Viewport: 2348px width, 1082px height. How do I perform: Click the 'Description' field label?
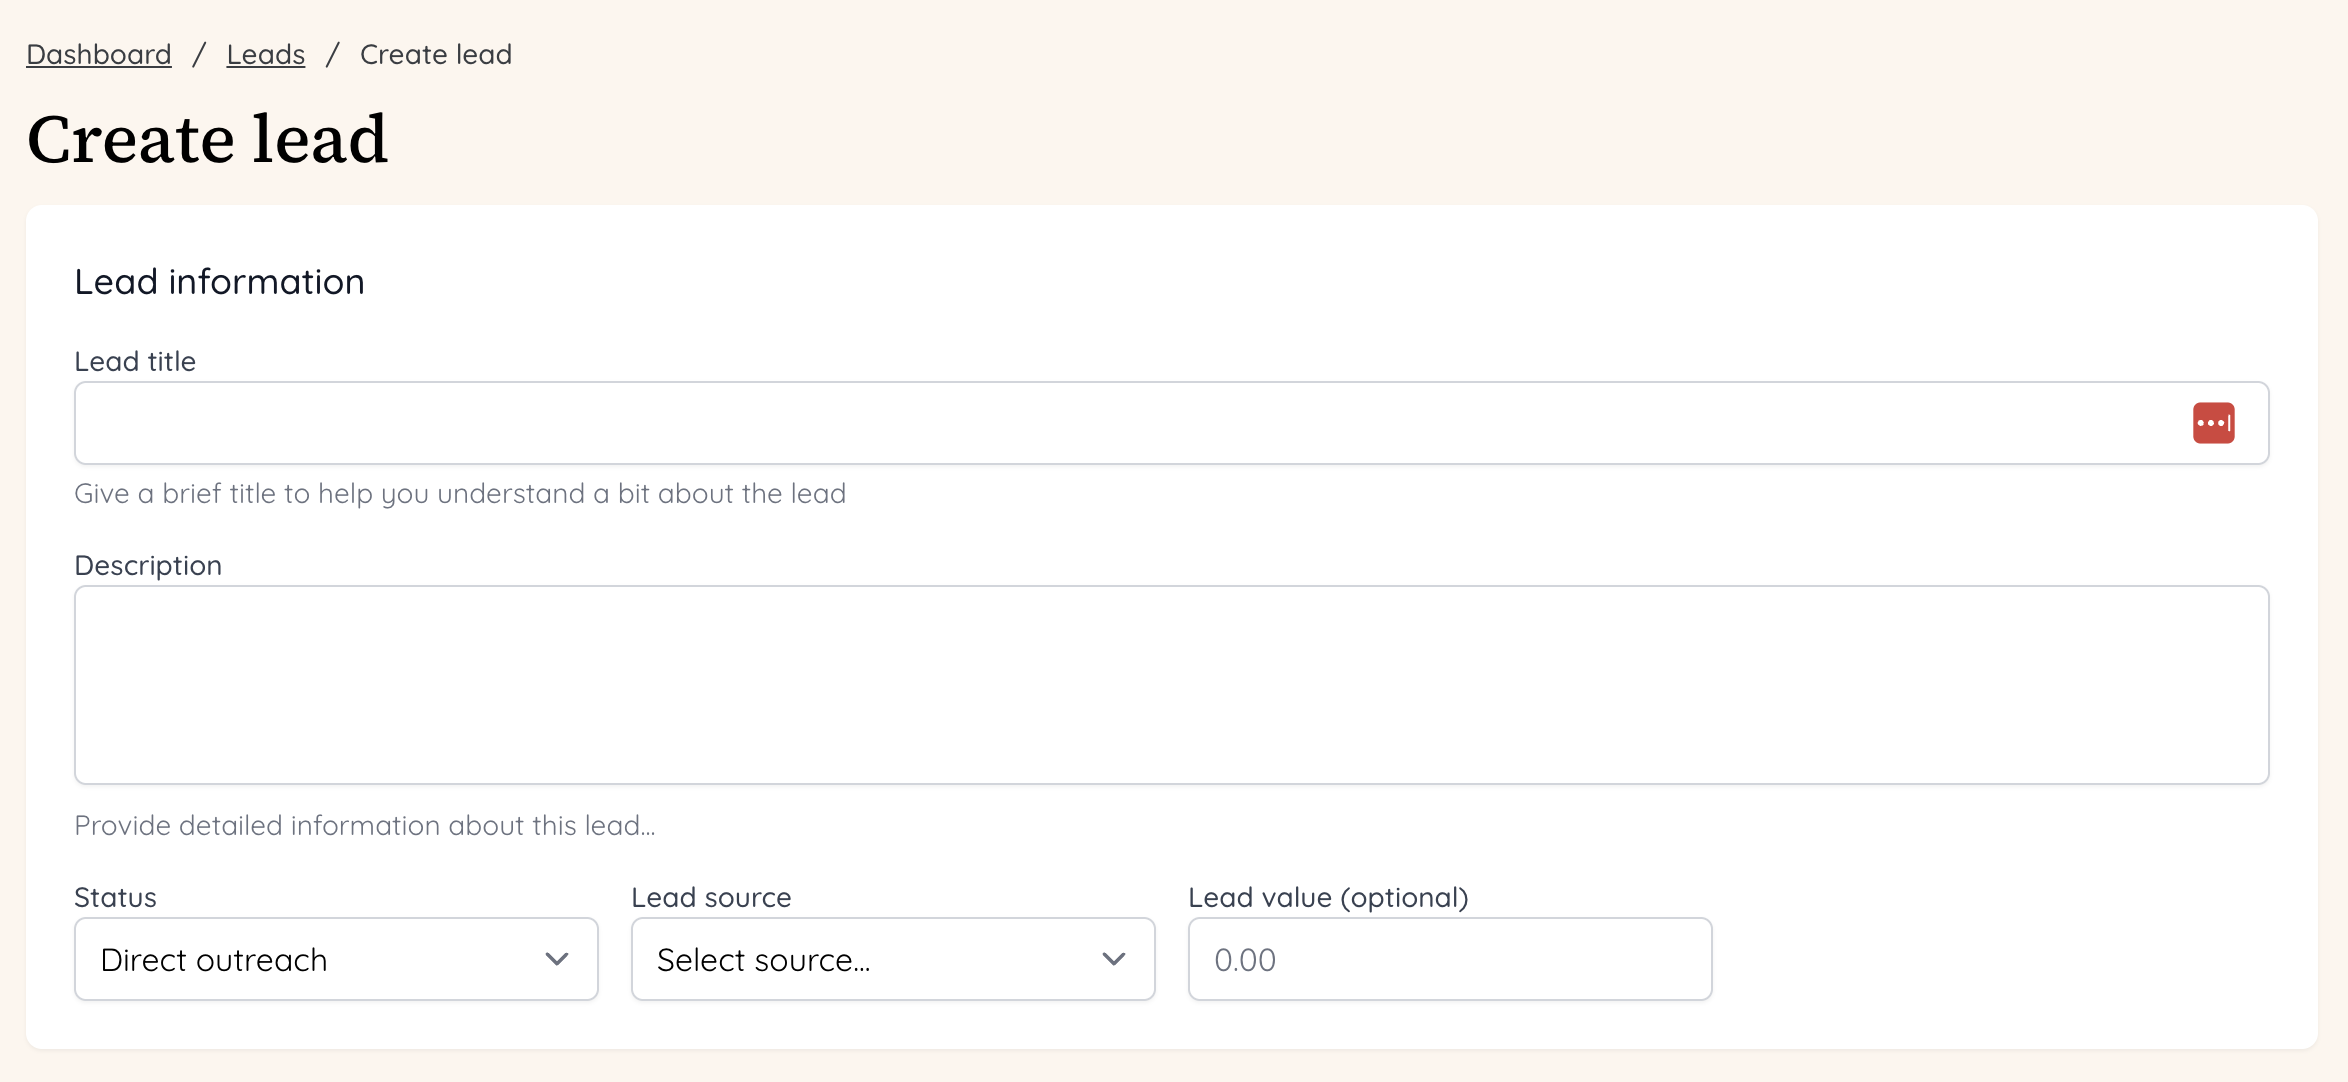click(148, 565)
